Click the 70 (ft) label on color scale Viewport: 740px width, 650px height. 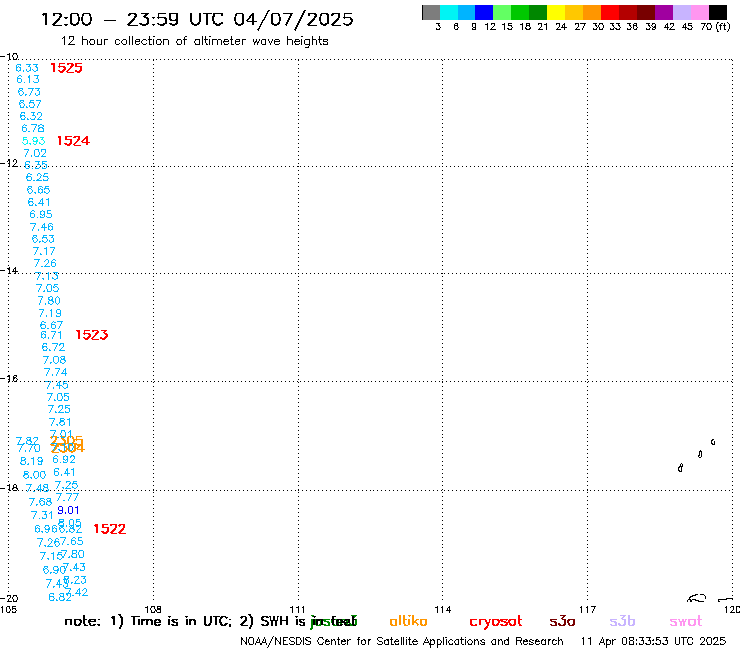715,27
